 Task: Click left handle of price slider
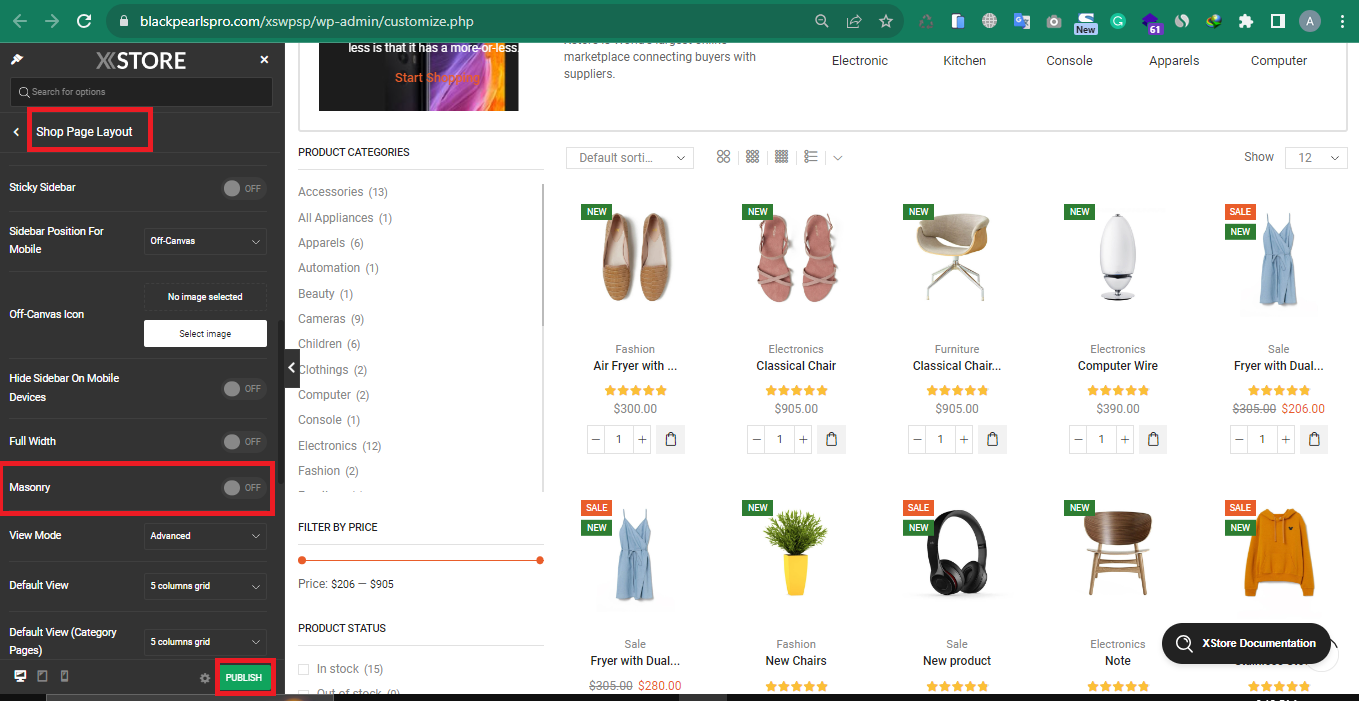(x=302, y=560)
